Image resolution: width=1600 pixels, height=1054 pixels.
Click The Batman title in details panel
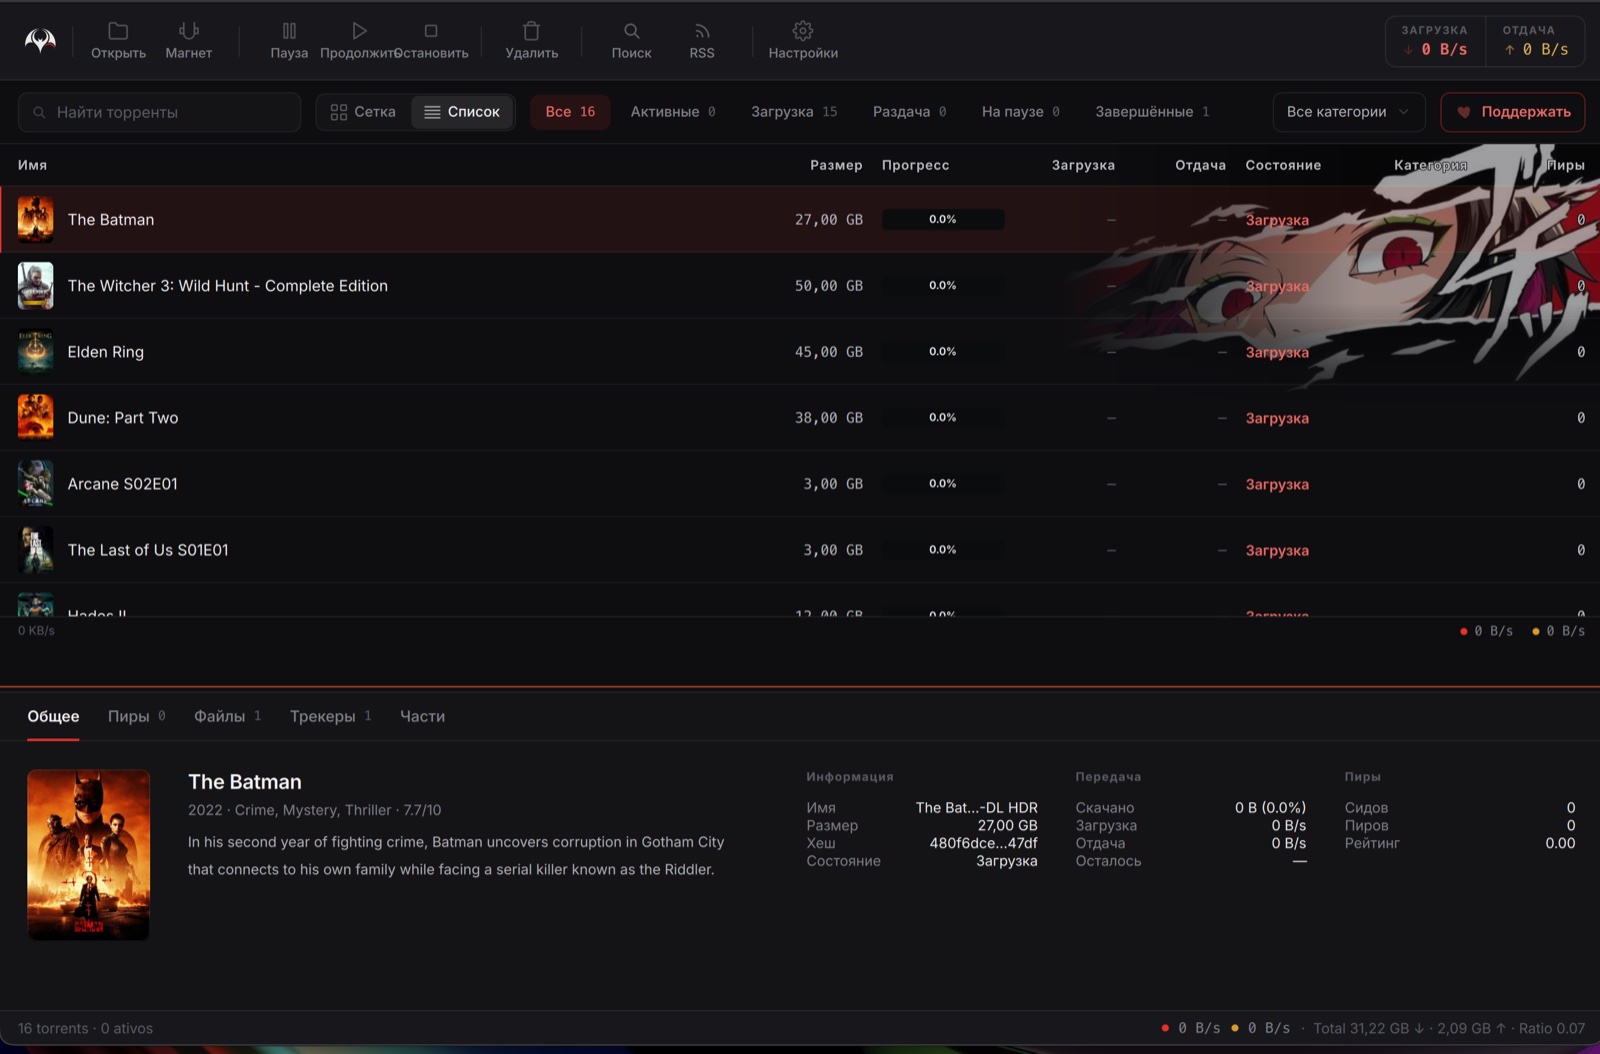245,782
